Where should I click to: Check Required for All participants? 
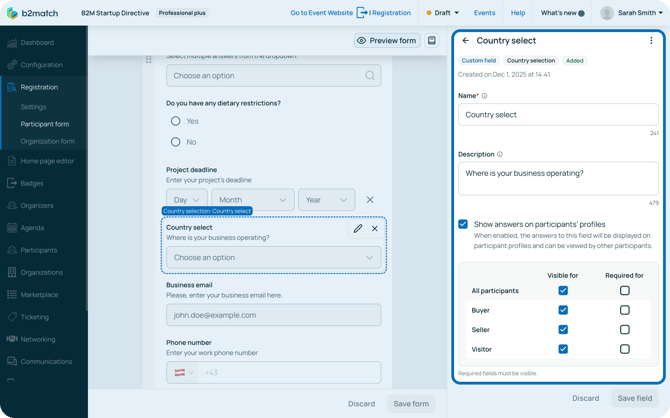tap(624, 291)
